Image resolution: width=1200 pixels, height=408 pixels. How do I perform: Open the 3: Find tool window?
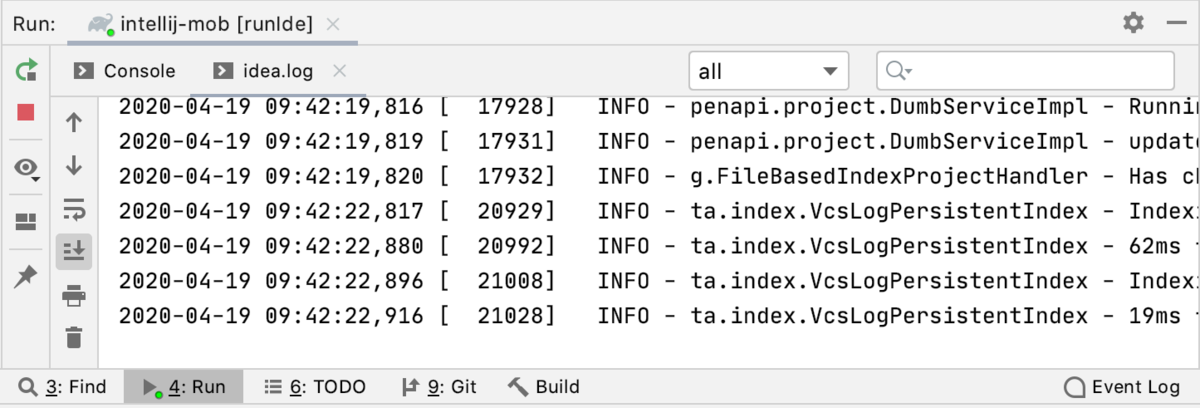click(63, 387)
